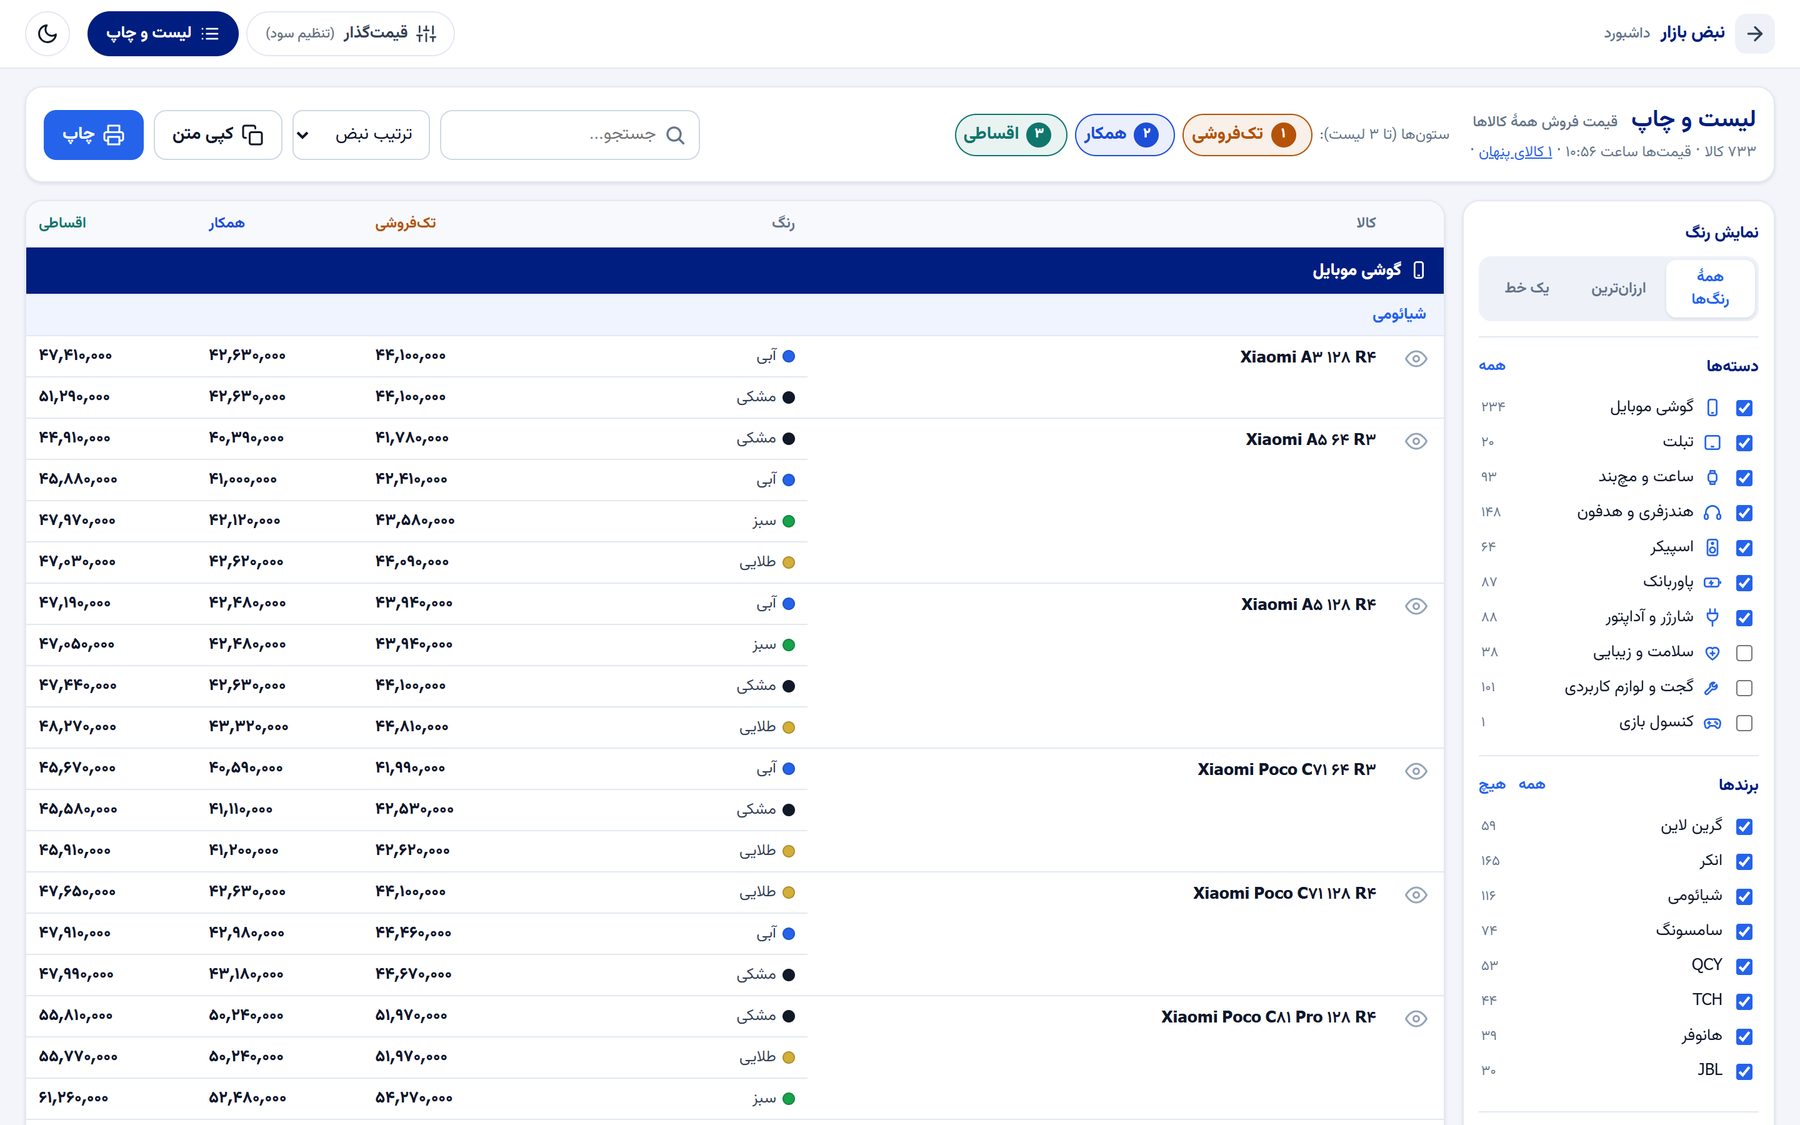1800x1125 pixels.
Task: Click the speaker icon beside اسپیکر
Action: tap(1712, 547)
